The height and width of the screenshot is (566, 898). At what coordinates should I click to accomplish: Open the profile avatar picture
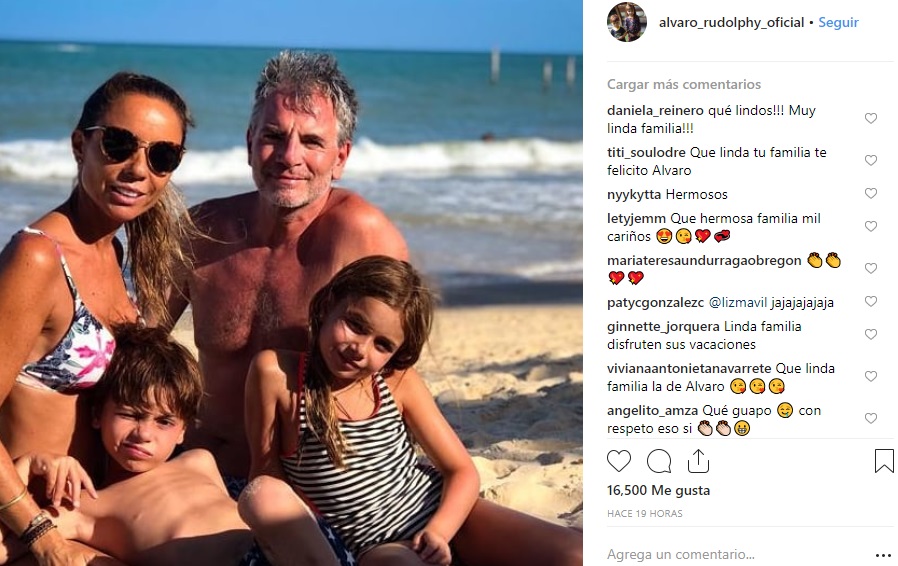(x=627, y=22)
